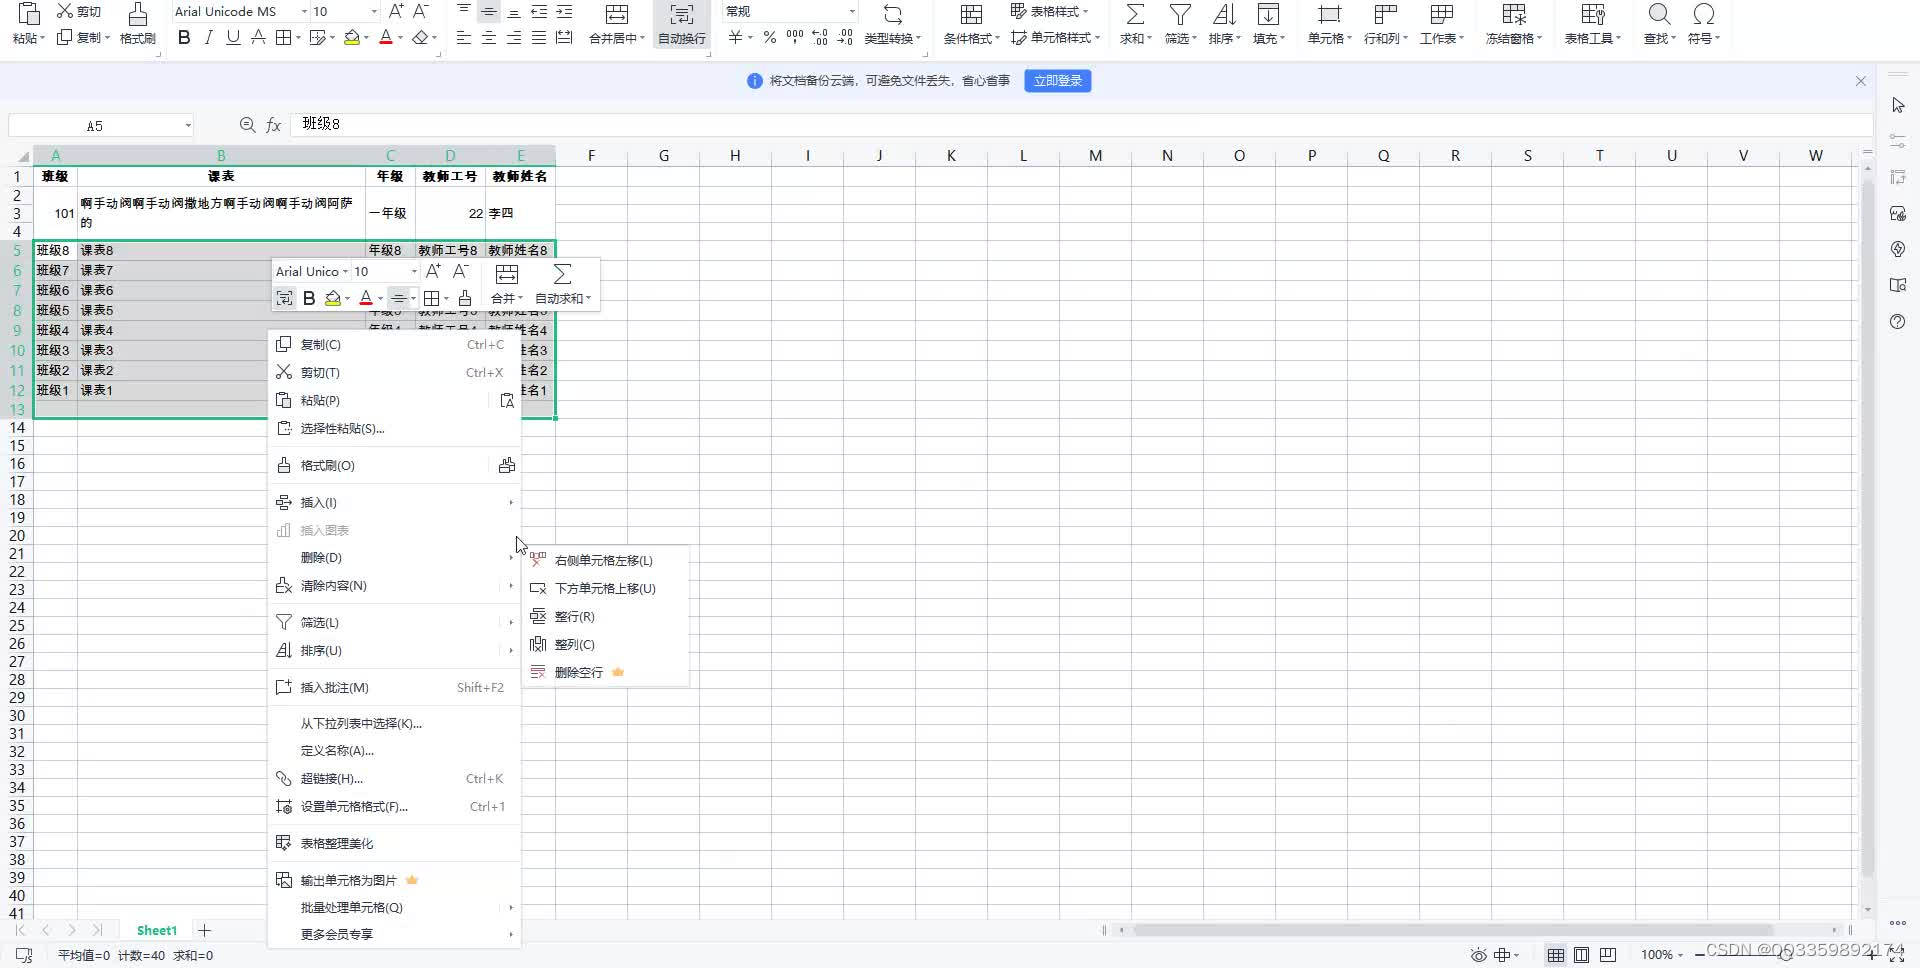Screen dimensions: 1920x968
Task: Select Shift cells up (下方单元格上移)
Action: (x=606, y=588)
